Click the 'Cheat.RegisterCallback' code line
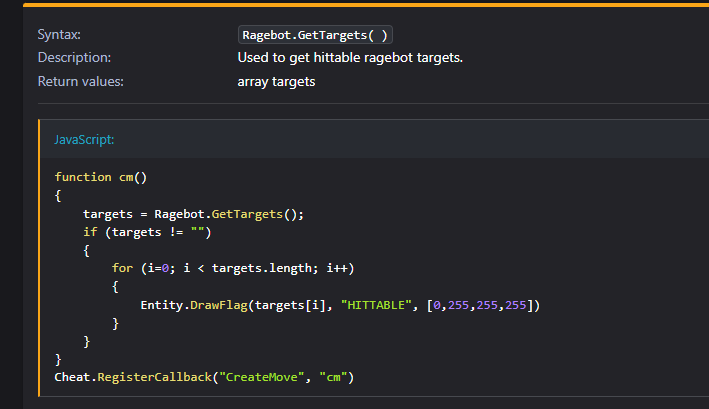 204,377
